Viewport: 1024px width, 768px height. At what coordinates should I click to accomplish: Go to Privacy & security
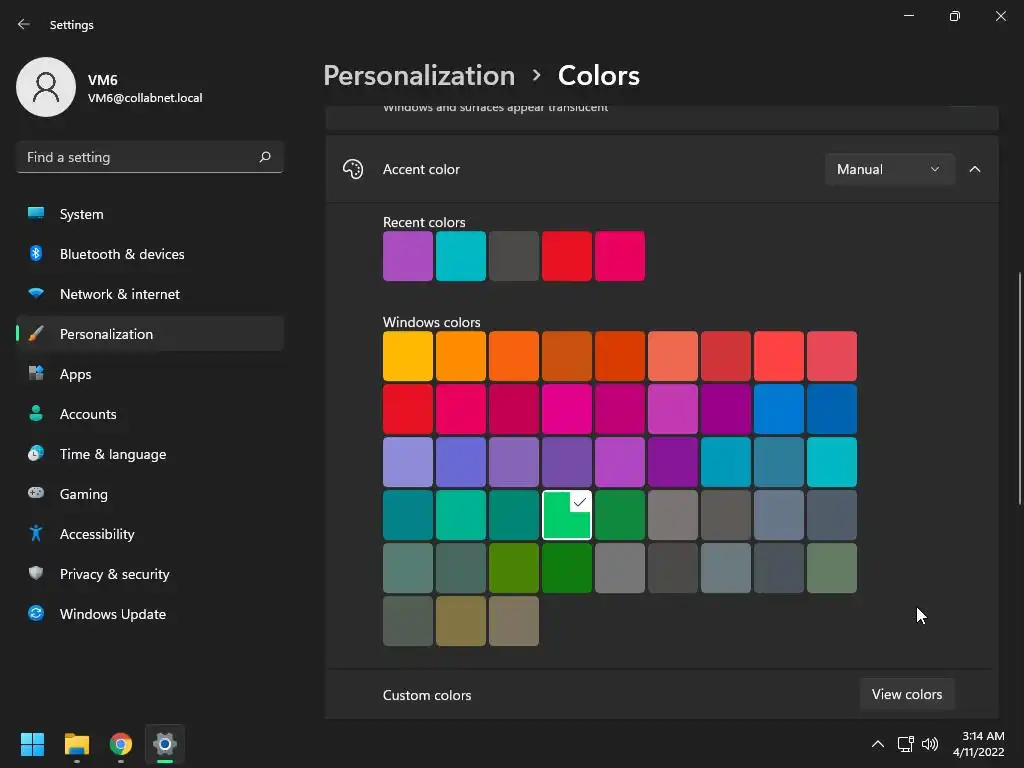[150, 573]
